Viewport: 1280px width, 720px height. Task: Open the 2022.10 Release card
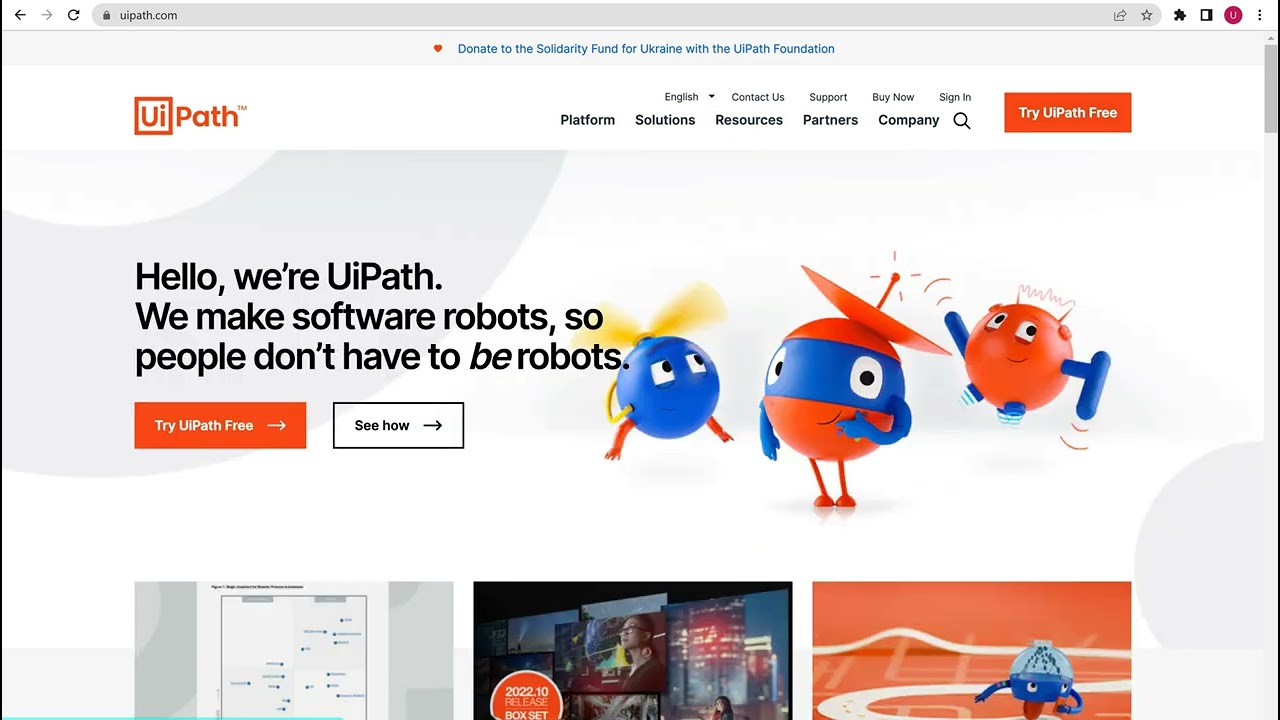pyautogui.click(x=633, y=650)
